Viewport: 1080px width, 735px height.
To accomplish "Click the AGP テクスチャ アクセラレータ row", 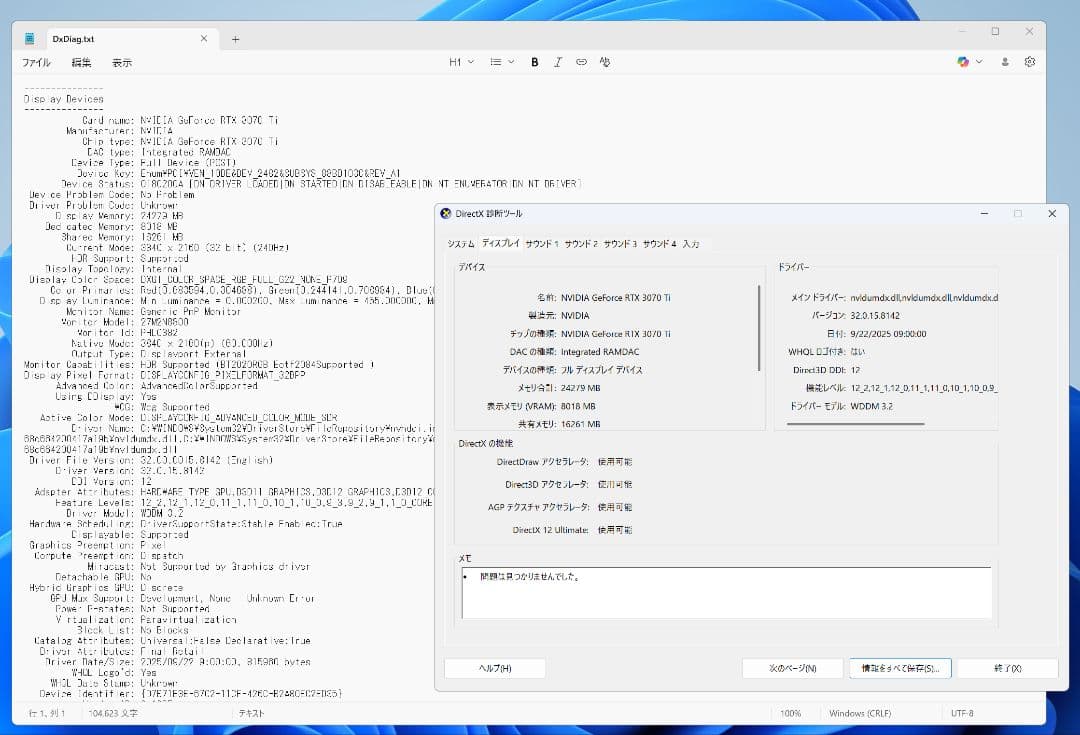I will pyautogui.click(x=560, y=507).
